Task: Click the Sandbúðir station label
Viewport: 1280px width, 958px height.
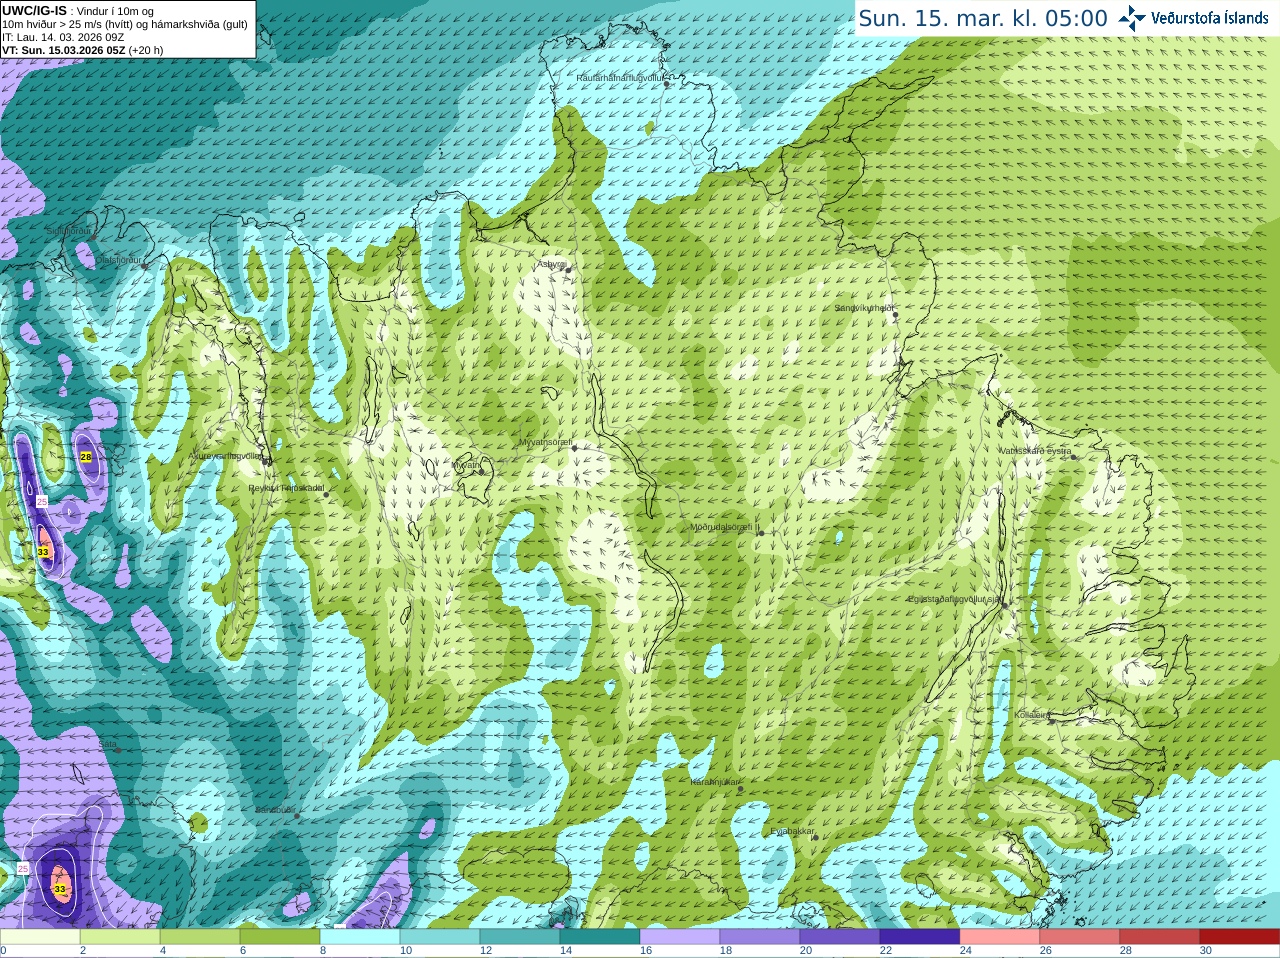Action: point(274,809)
